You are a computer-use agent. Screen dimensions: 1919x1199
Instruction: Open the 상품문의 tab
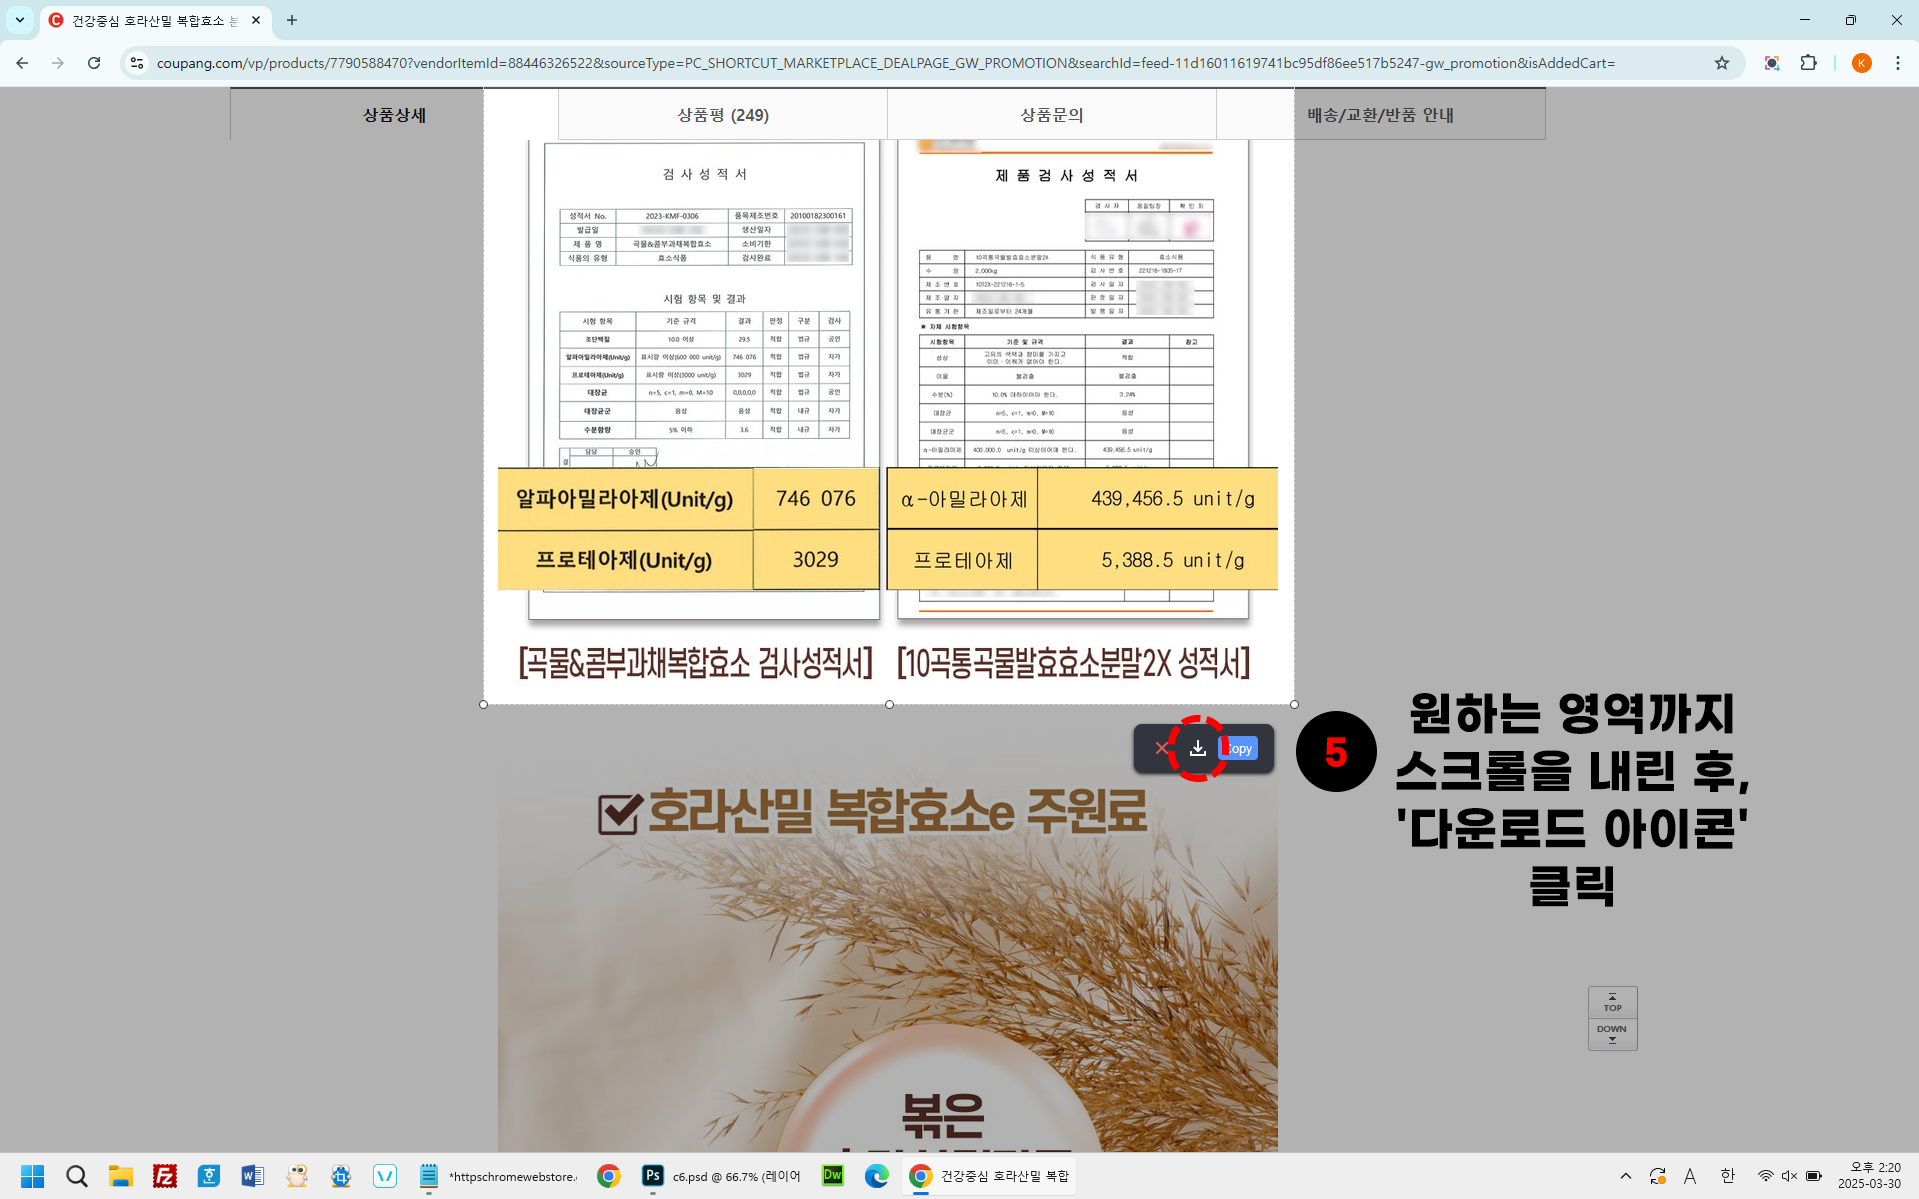[1051, 115]
